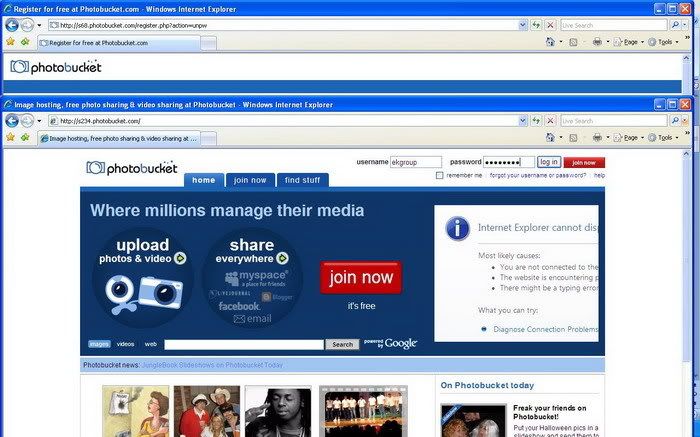The height and width of the screenshot is (437, 700).
Task: Click Refresh icon in the s234.photobucket.com window
Action: click(535, 121)
